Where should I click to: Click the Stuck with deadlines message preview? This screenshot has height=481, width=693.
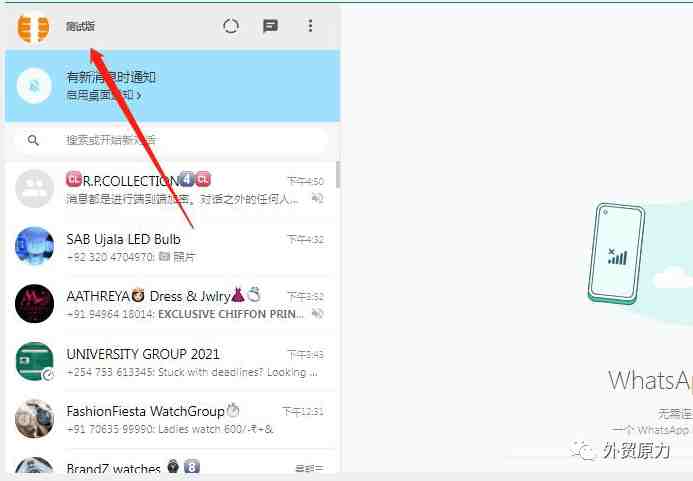(238, 372)
